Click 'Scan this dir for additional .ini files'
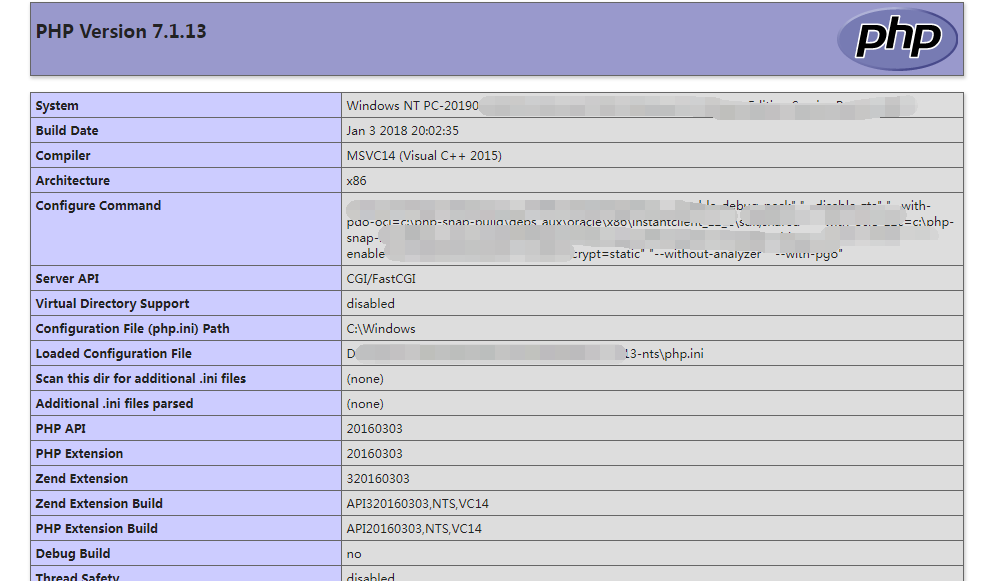Viewport: 986px width, 581px height. pyautogui.click(x=140, y=379)
